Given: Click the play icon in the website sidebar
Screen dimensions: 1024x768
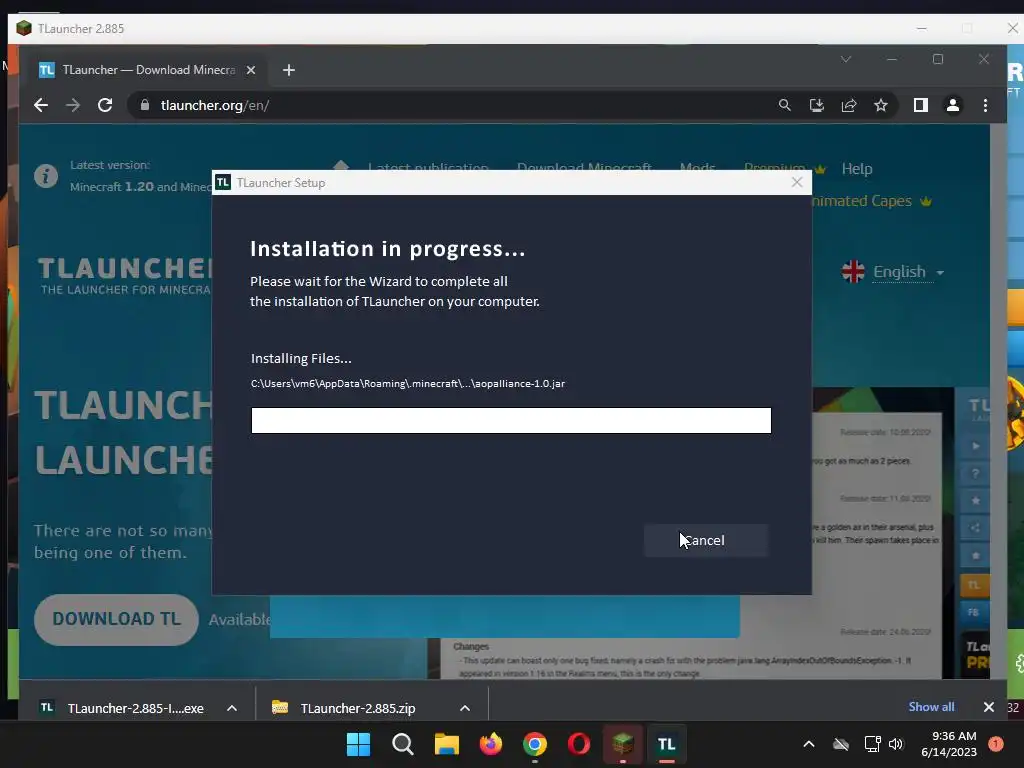Looking at the screenshot, I should point(975,446).
